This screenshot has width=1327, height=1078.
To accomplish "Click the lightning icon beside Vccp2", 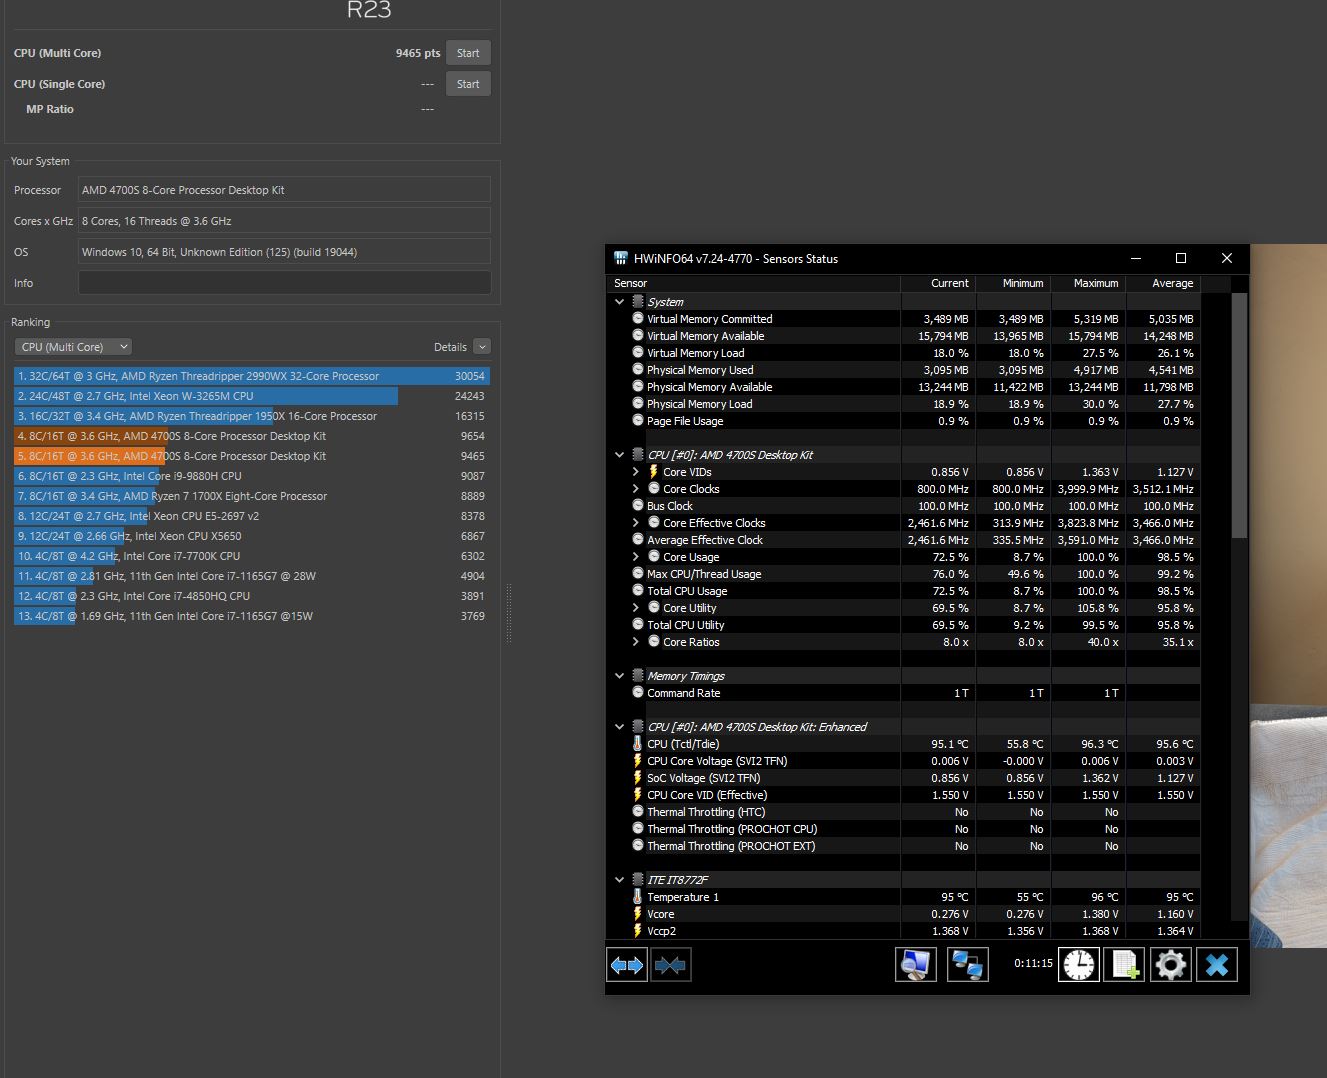I will pos(638,931).
